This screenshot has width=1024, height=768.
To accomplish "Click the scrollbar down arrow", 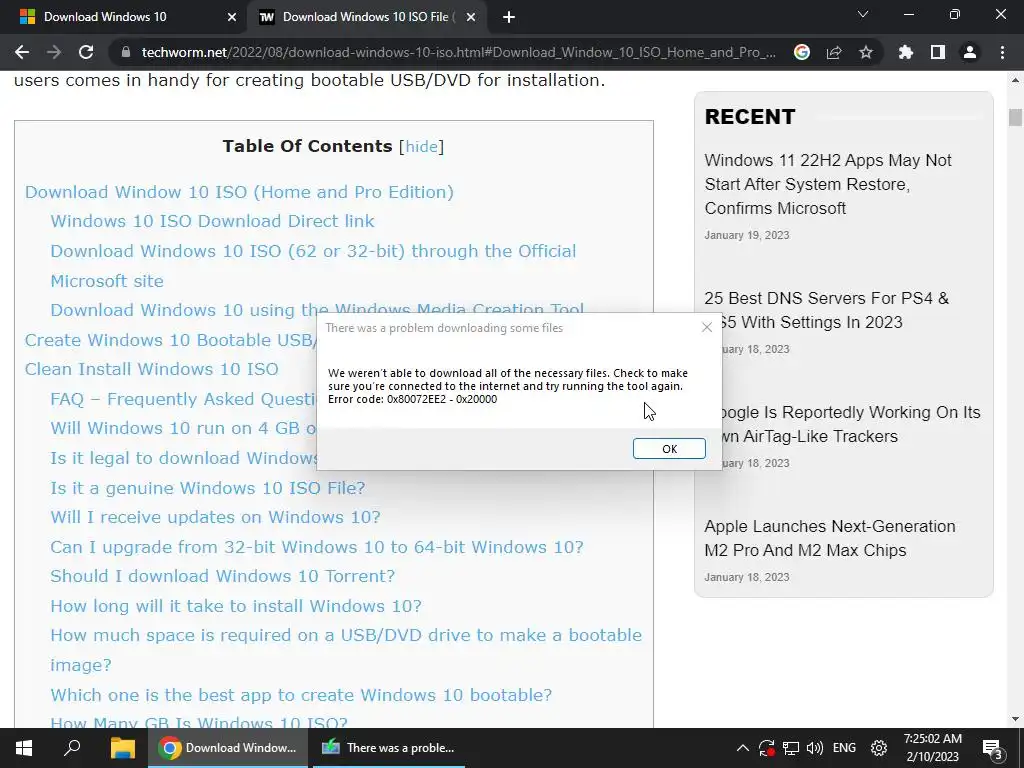I will pyautogui.click(x=1015, y=719).
